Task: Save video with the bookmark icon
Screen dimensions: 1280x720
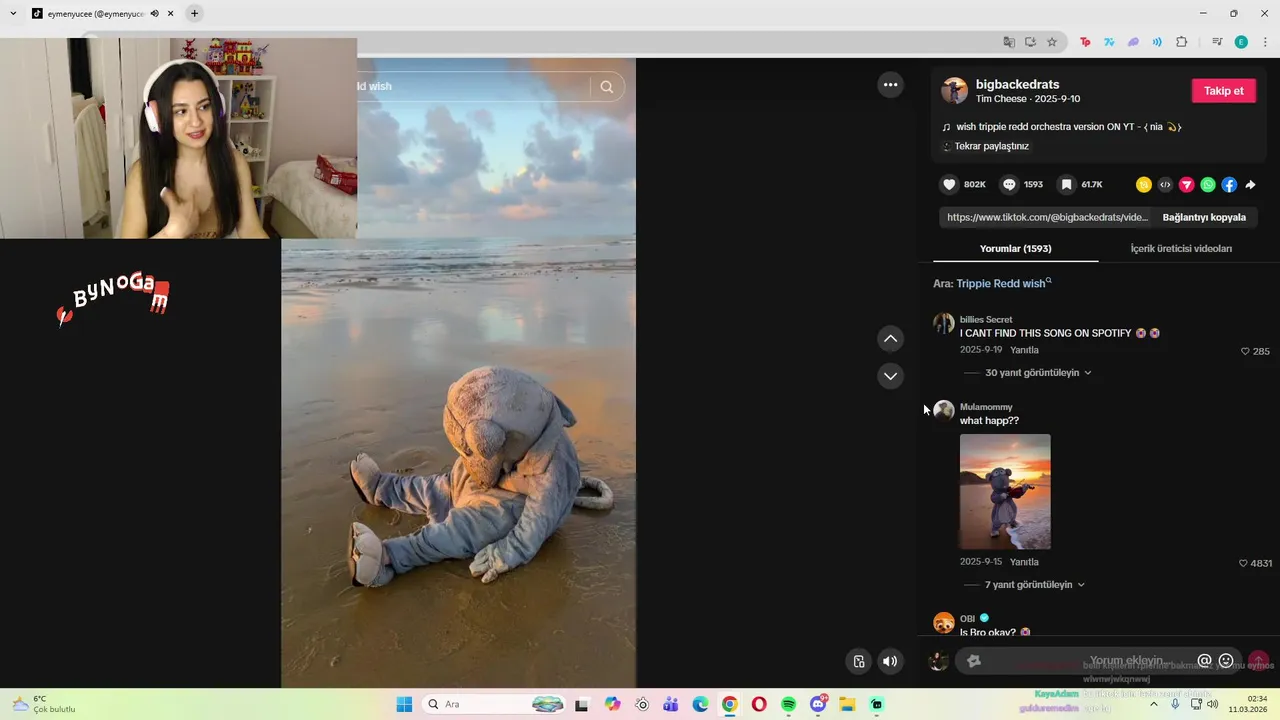Action: 1067,185
